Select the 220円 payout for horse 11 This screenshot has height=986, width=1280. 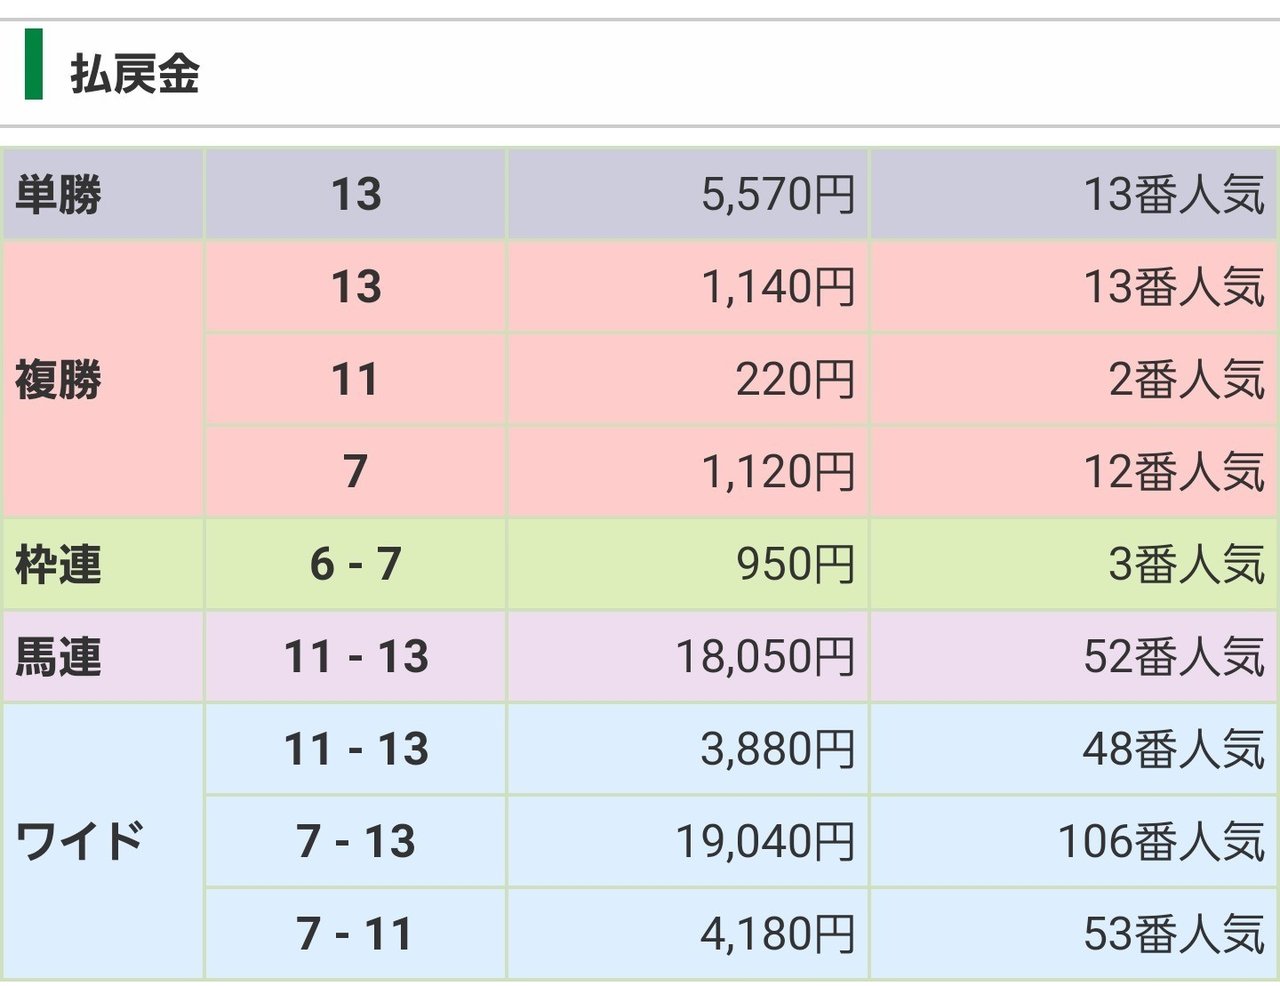(796, 380)
